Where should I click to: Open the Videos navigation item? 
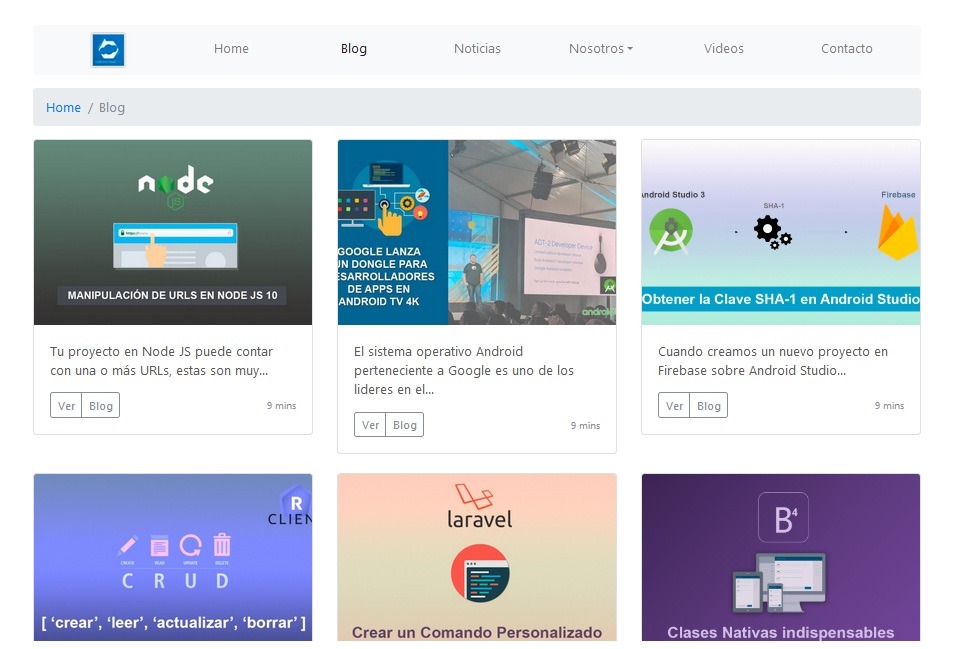(x=724, y=48)
